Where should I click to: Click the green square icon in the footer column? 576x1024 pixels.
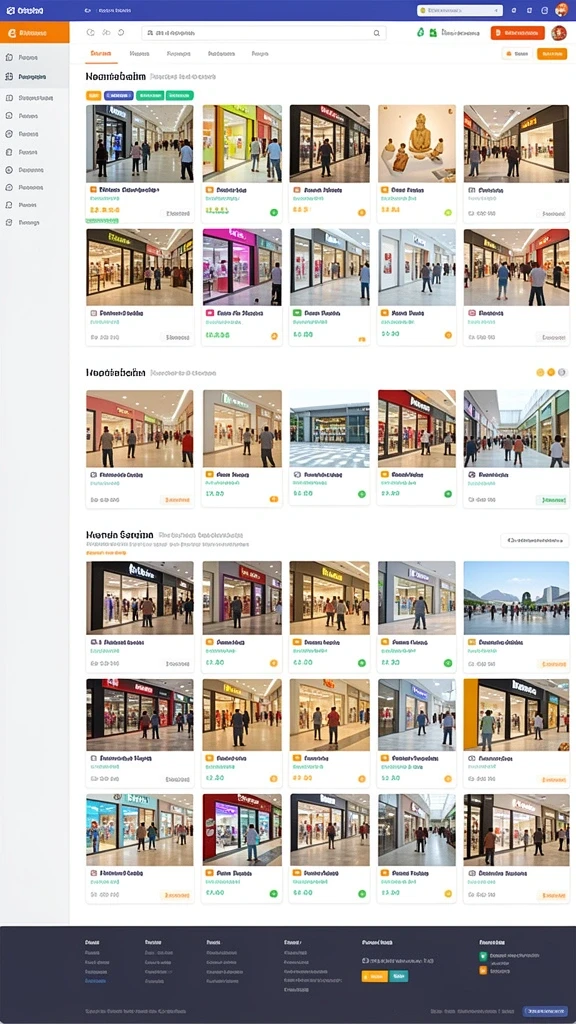coord(483,956)
